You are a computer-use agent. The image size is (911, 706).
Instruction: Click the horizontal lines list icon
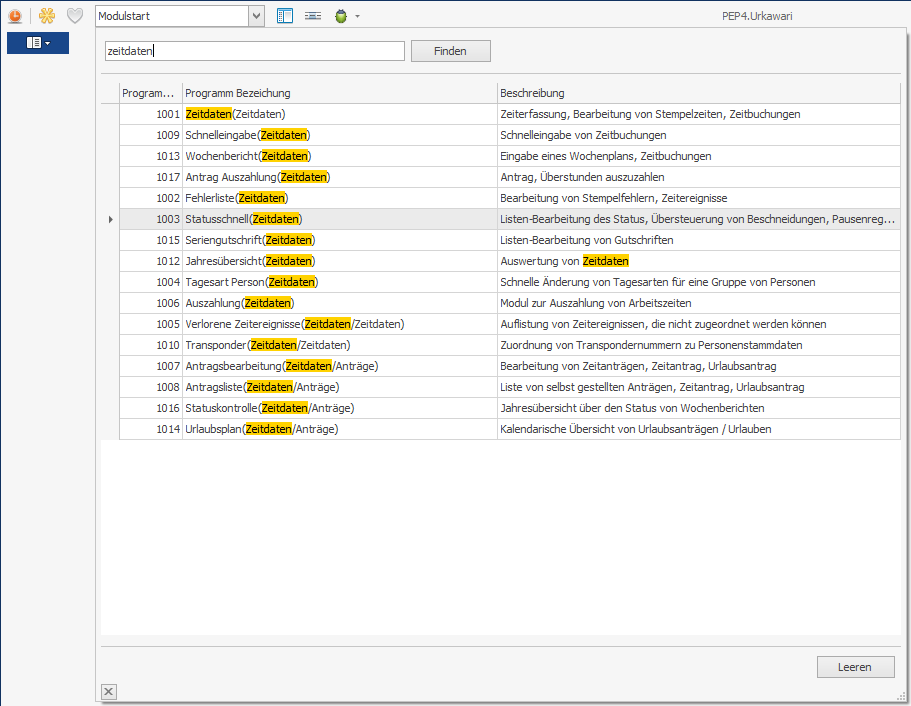tap(313, 16)
